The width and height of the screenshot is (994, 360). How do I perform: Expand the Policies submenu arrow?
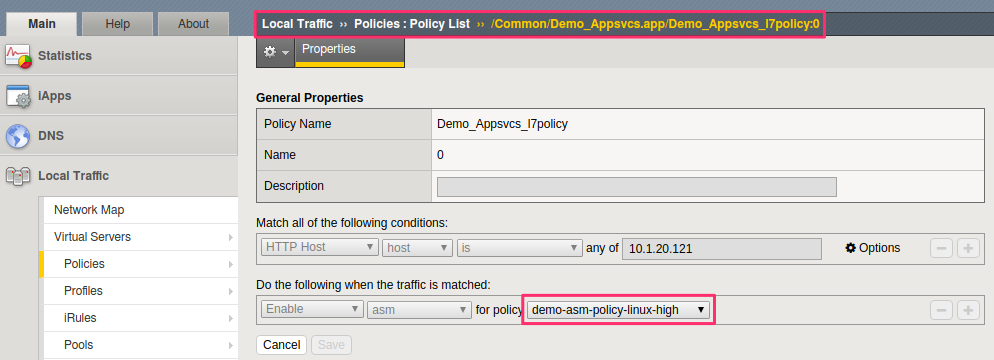[230, 264]
